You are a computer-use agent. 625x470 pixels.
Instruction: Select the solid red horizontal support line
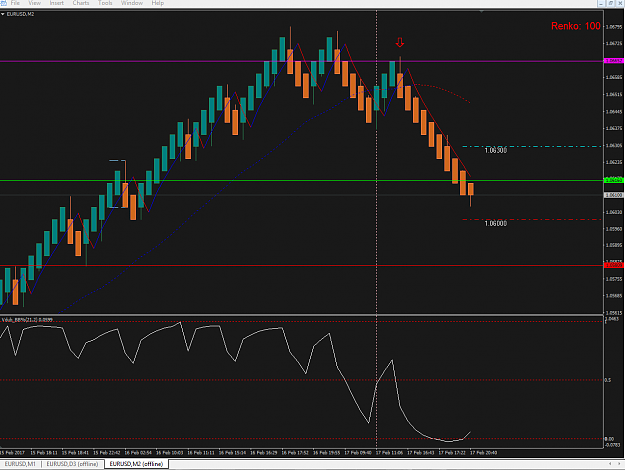click(x=302, y=265)
